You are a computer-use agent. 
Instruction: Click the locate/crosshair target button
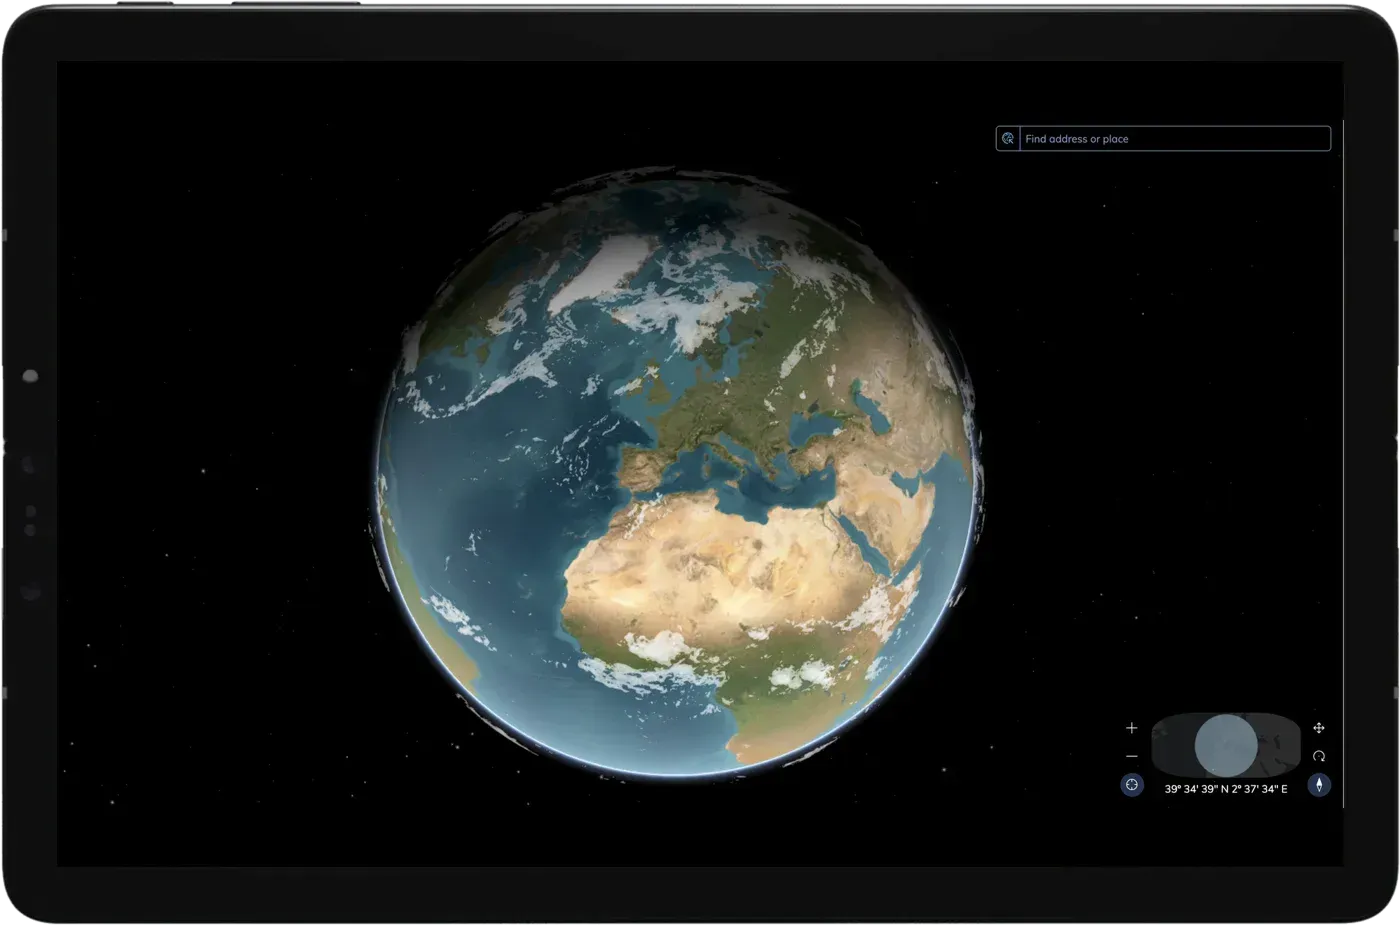[x=1132, y=785]
